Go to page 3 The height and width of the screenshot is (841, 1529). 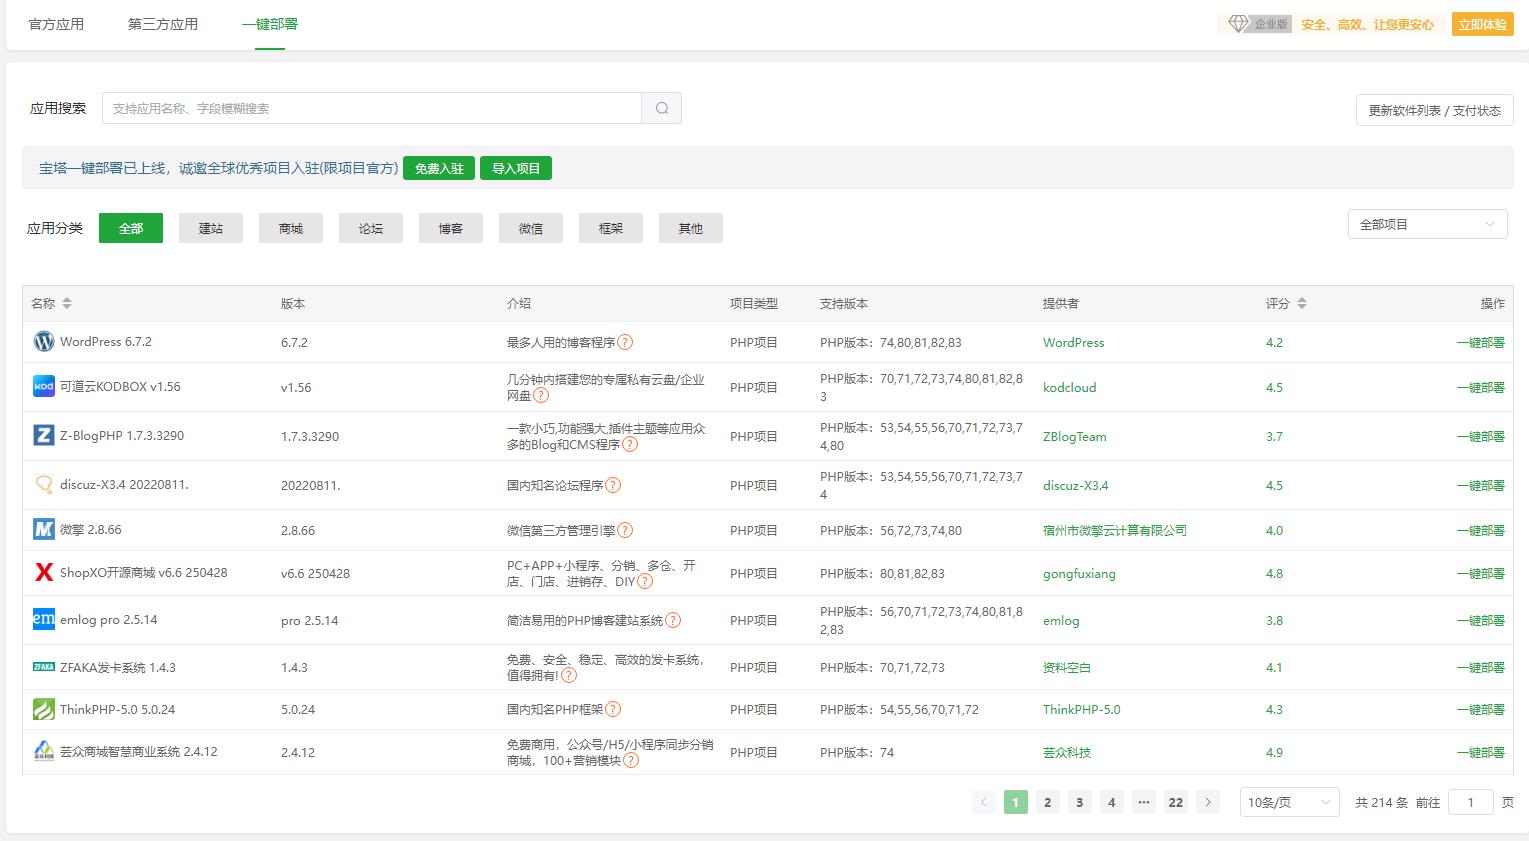coord(1079,802)
